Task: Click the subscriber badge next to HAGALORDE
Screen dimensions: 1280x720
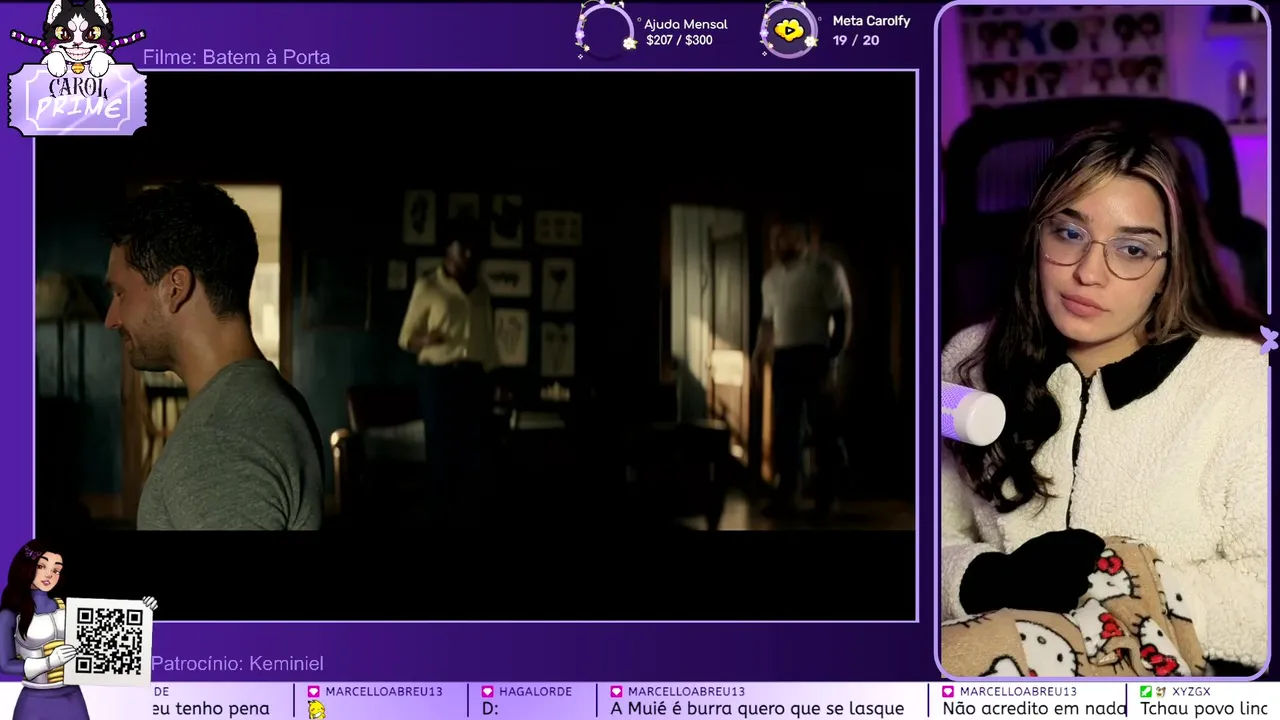Action: (487, 692)
